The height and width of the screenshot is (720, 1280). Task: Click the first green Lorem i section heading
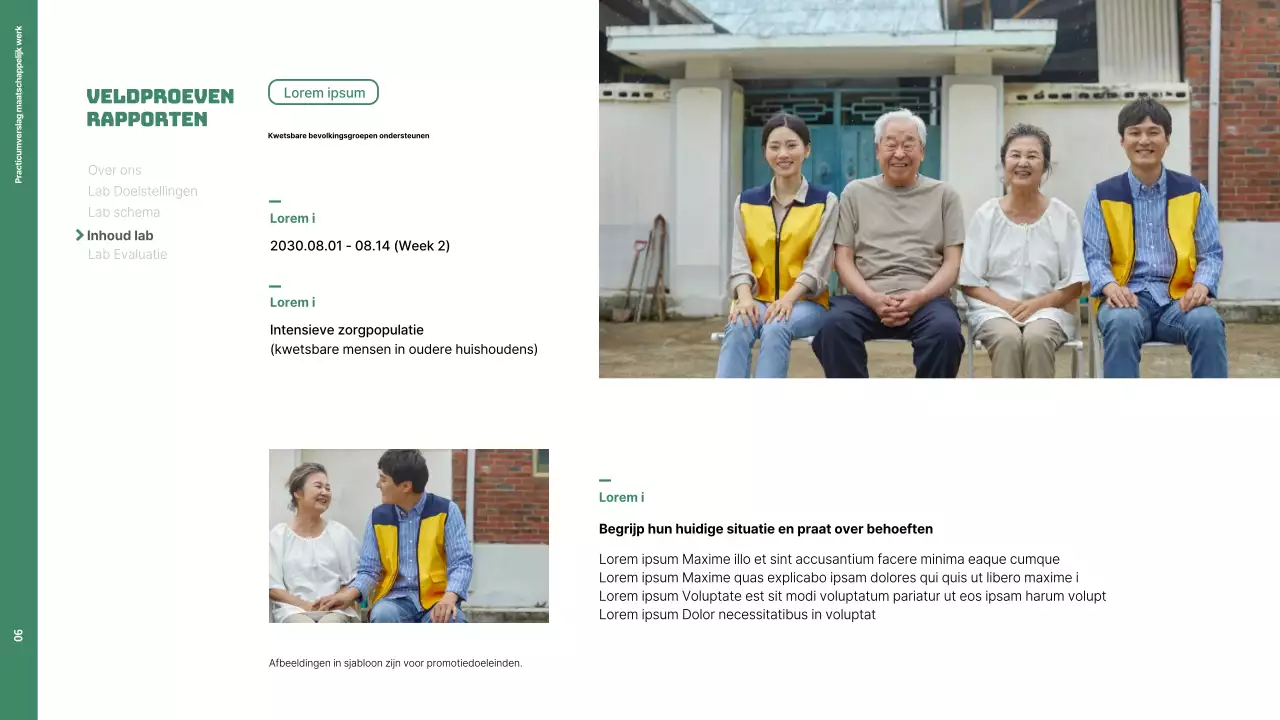292,218
